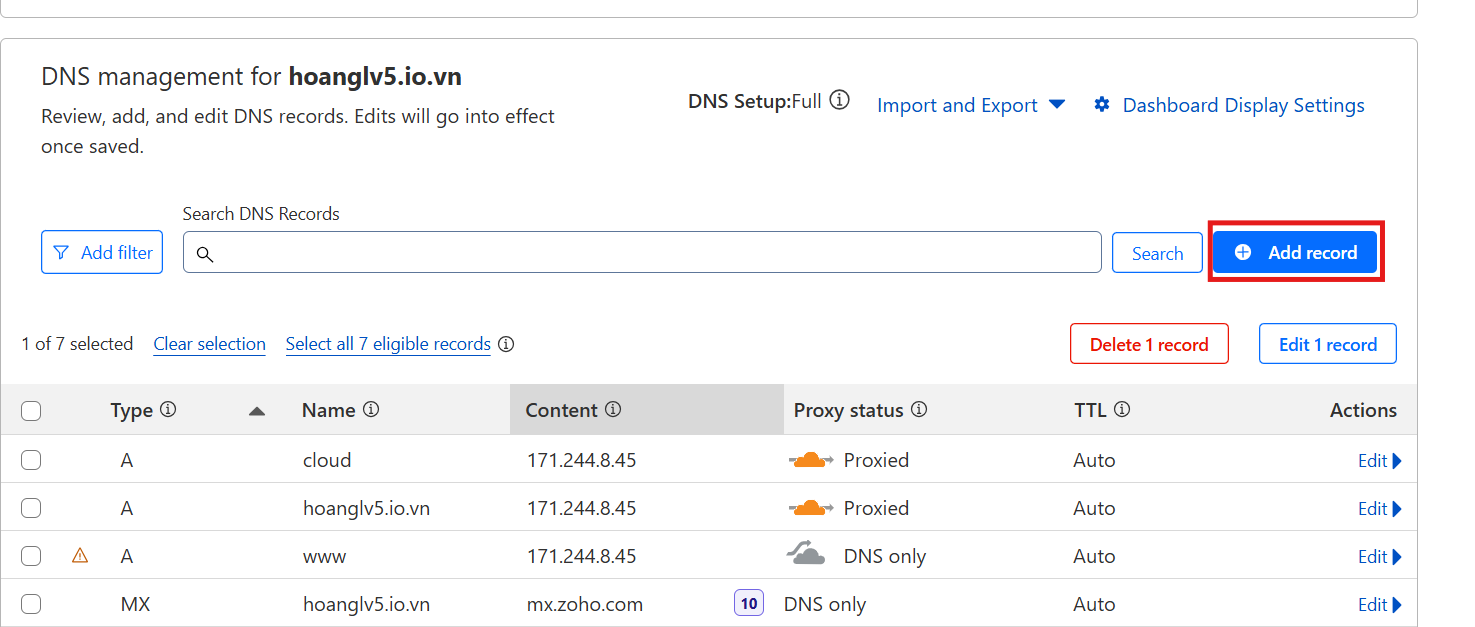Check the checkbox for the MX record
Viewport: 1475px width, 627px height.
tap(31, 604)
